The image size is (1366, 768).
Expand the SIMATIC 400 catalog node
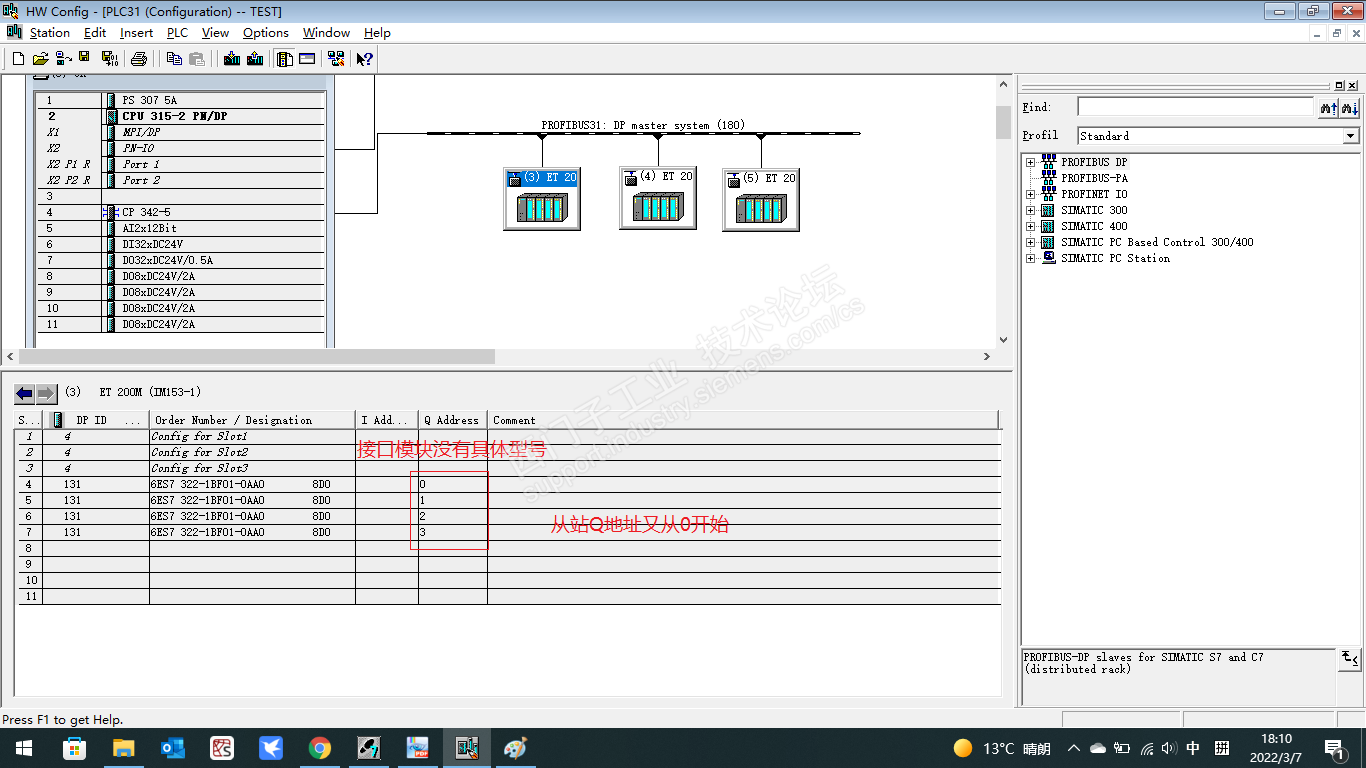tap(1030, 226)
